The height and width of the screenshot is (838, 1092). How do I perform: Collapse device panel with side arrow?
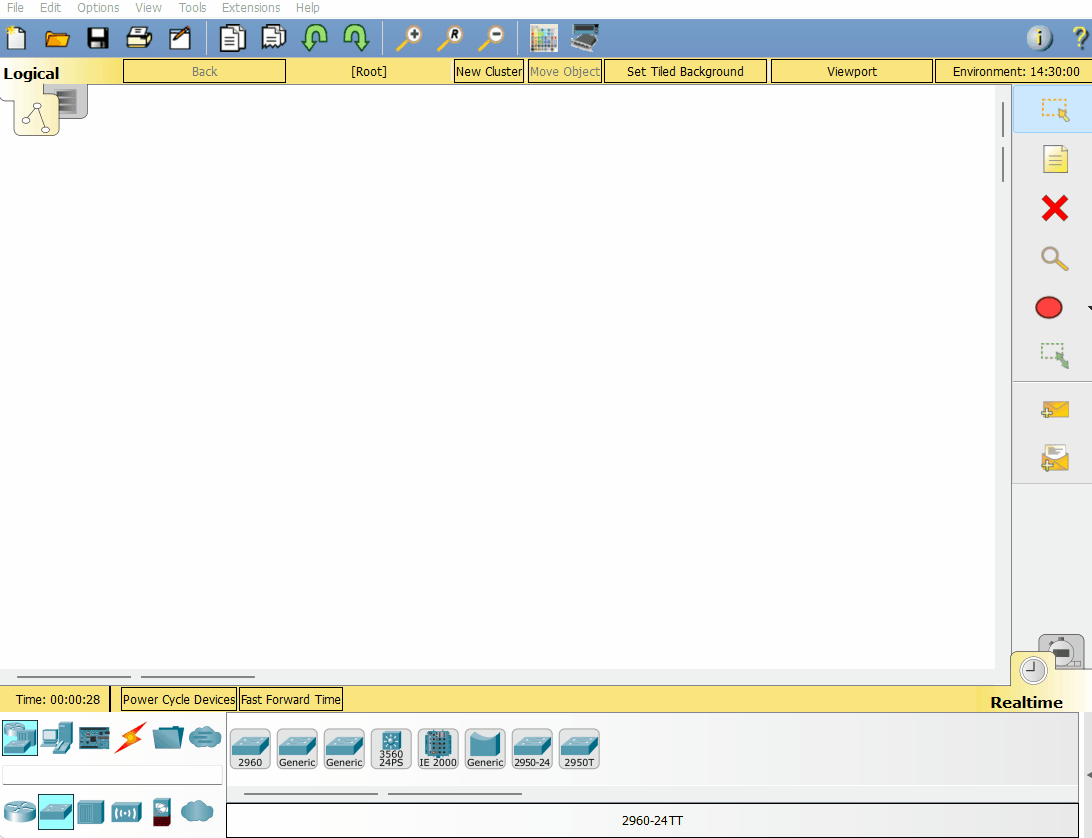(1087, 775)
